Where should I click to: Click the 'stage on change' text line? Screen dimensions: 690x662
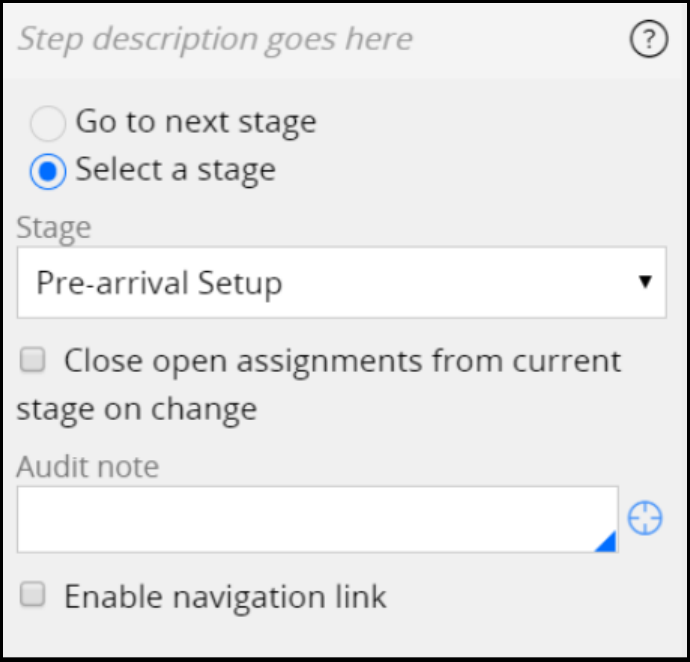point(137,409)
